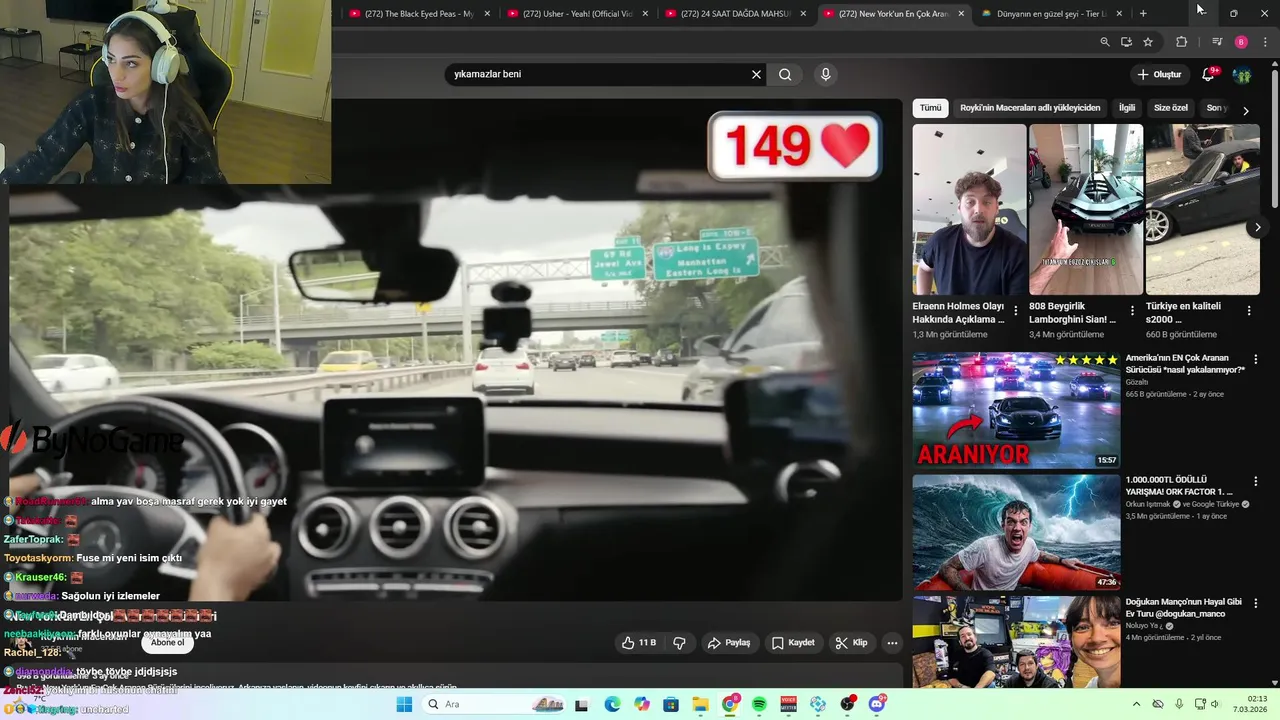Switch to the Usher - Yeah! tab
1280x720 pixels.
pyautogui.click(x=578, y=13)
